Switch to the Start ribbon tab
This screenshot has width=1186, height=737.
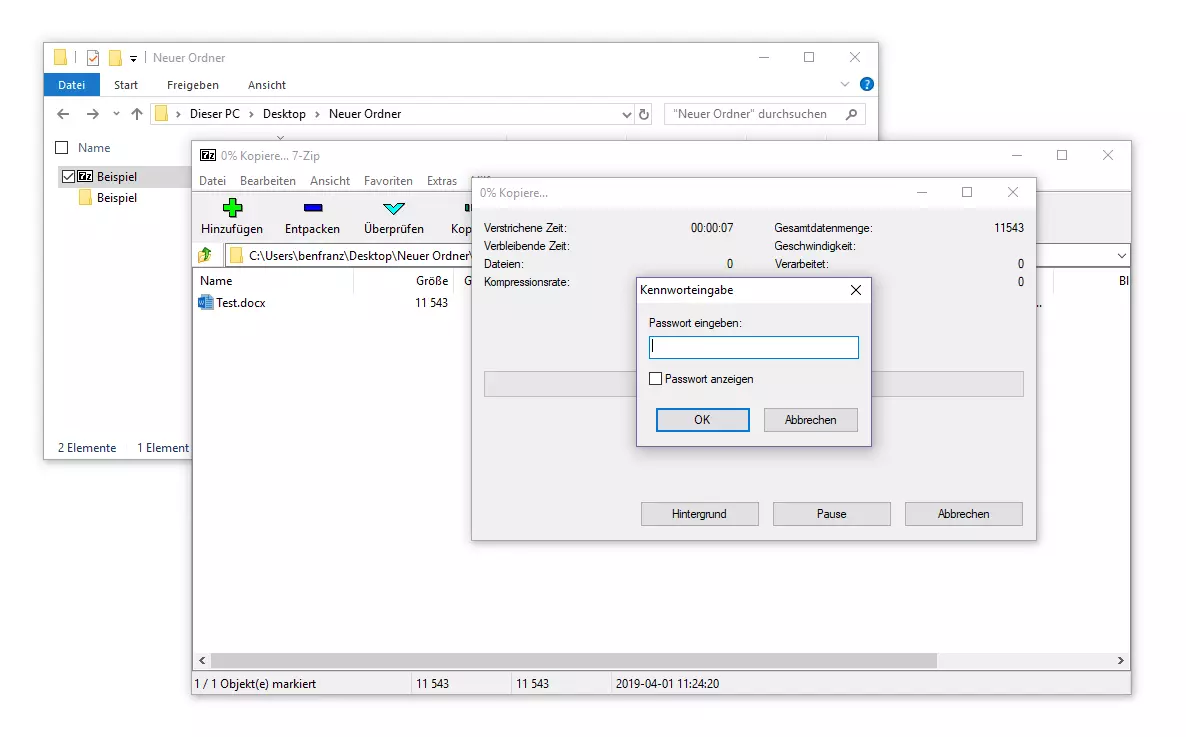(126, 85)
